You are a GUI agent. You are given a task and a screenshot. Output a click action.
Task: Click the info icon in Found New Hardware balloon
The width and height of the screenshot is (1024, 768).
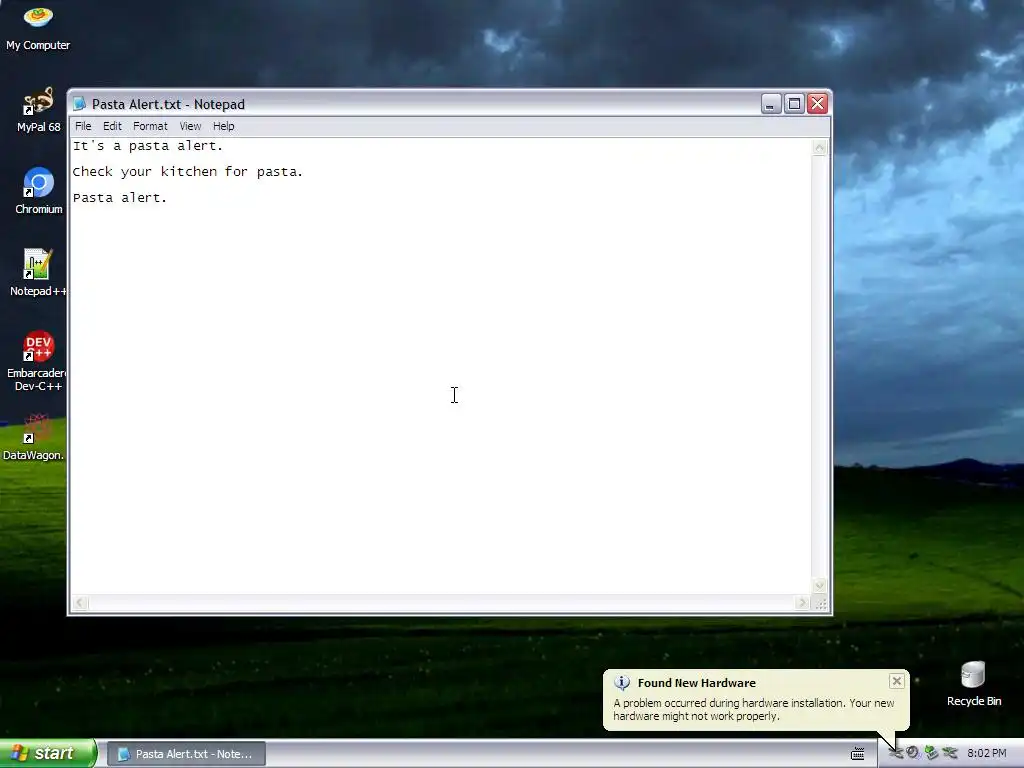(x=622, y=682)
